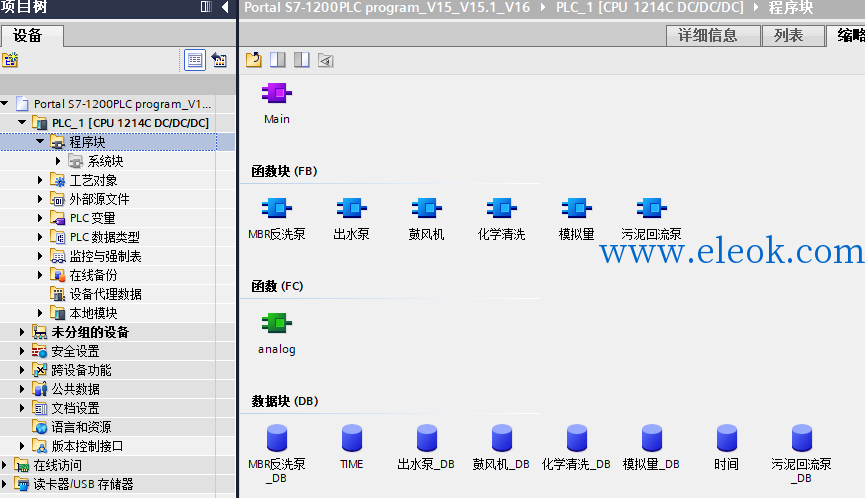Screen dimensions: 865x498
Task: Select the 鼓风机_DB data block icon
Action: click(x=501, y=438)
